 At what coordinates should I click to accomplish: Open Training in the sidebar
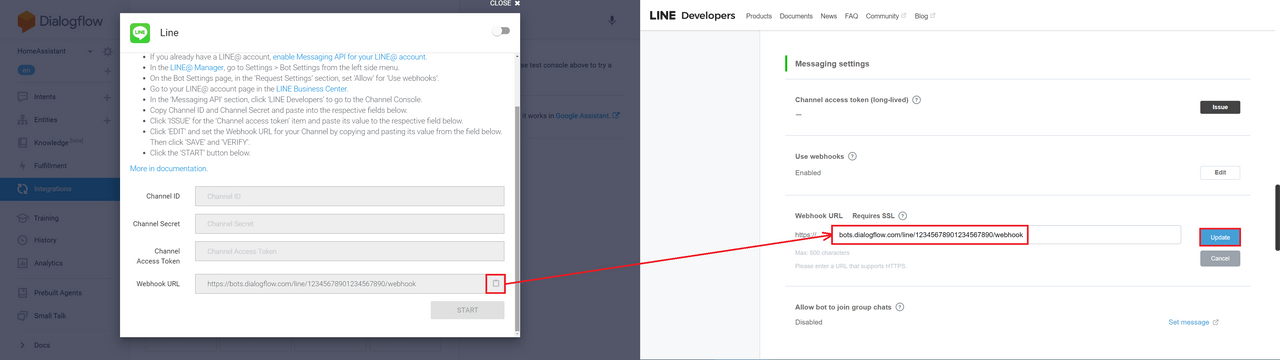pos(46,217)
